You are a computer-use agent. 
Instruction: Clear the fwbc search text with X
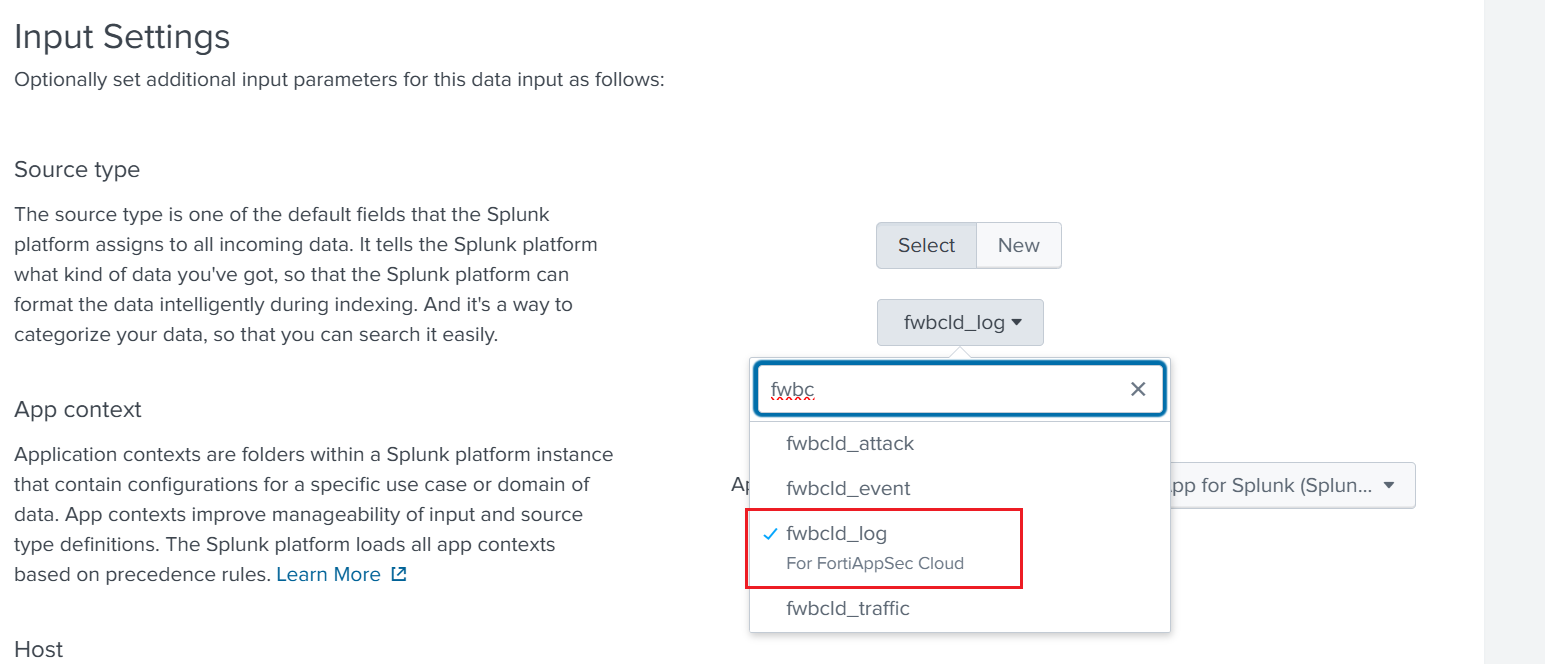(x=1138, y=389)
